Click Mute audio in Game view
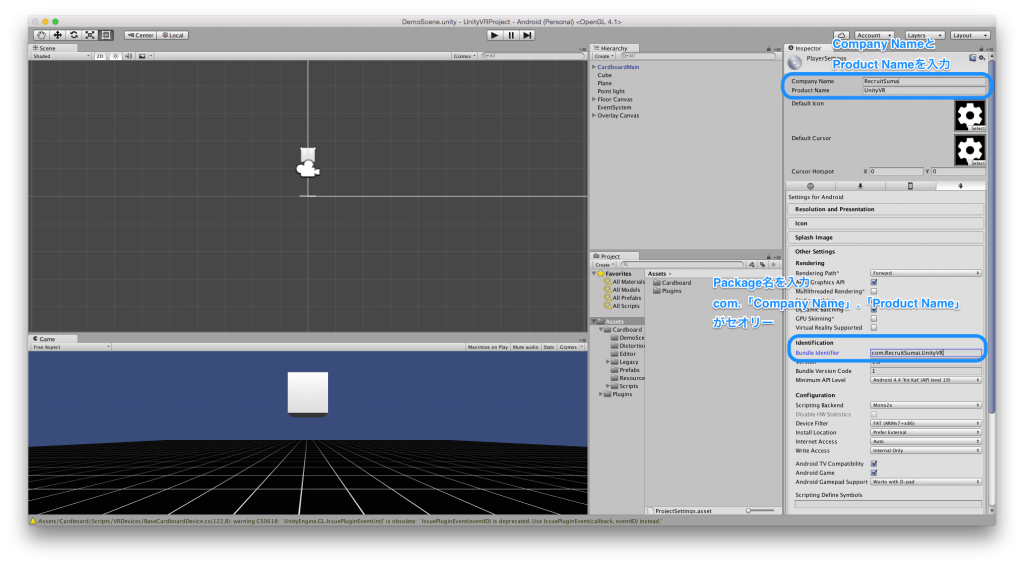 pos(526,347)
